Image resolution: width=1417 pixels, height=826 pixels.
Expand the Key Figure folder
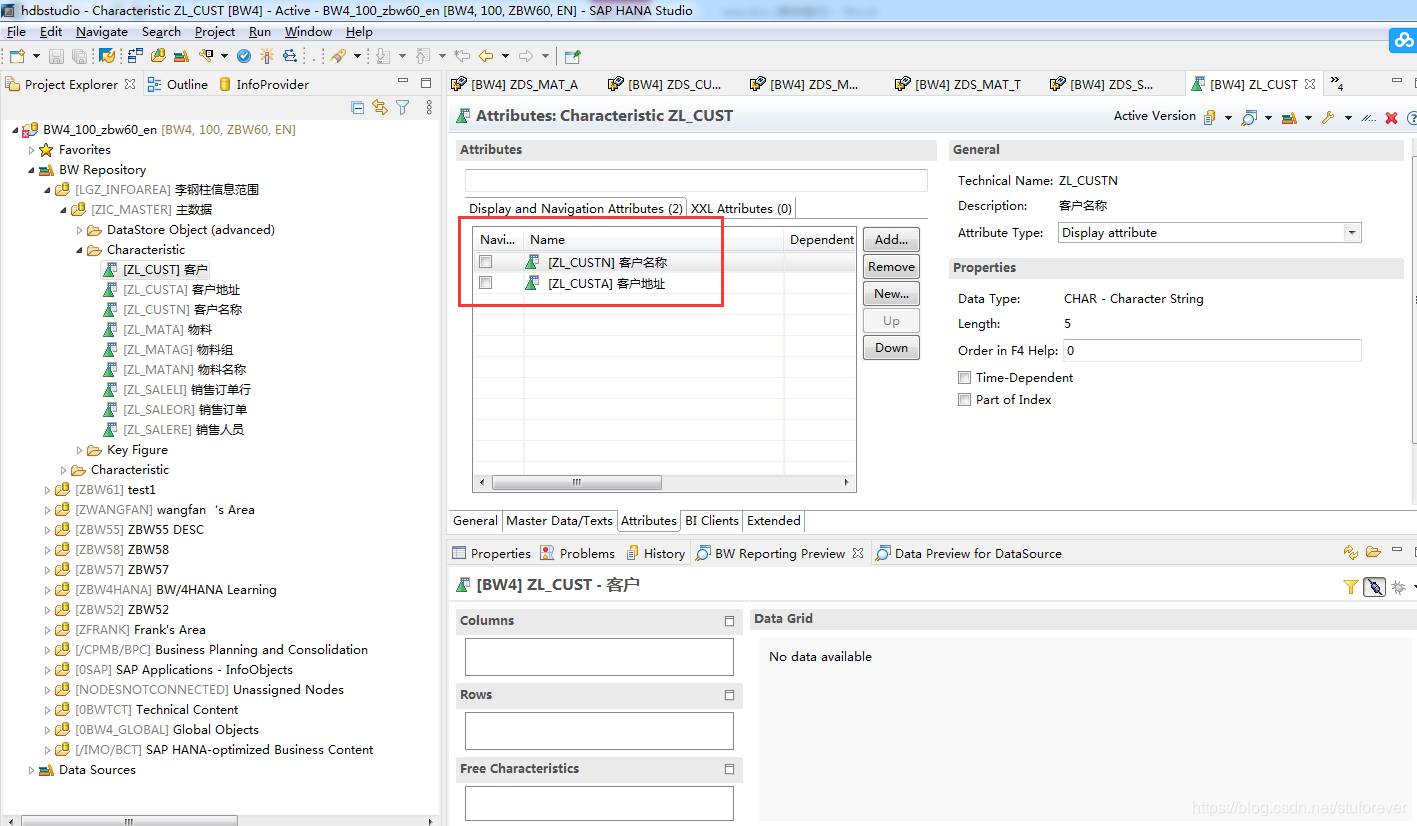(x=79, y=450)
